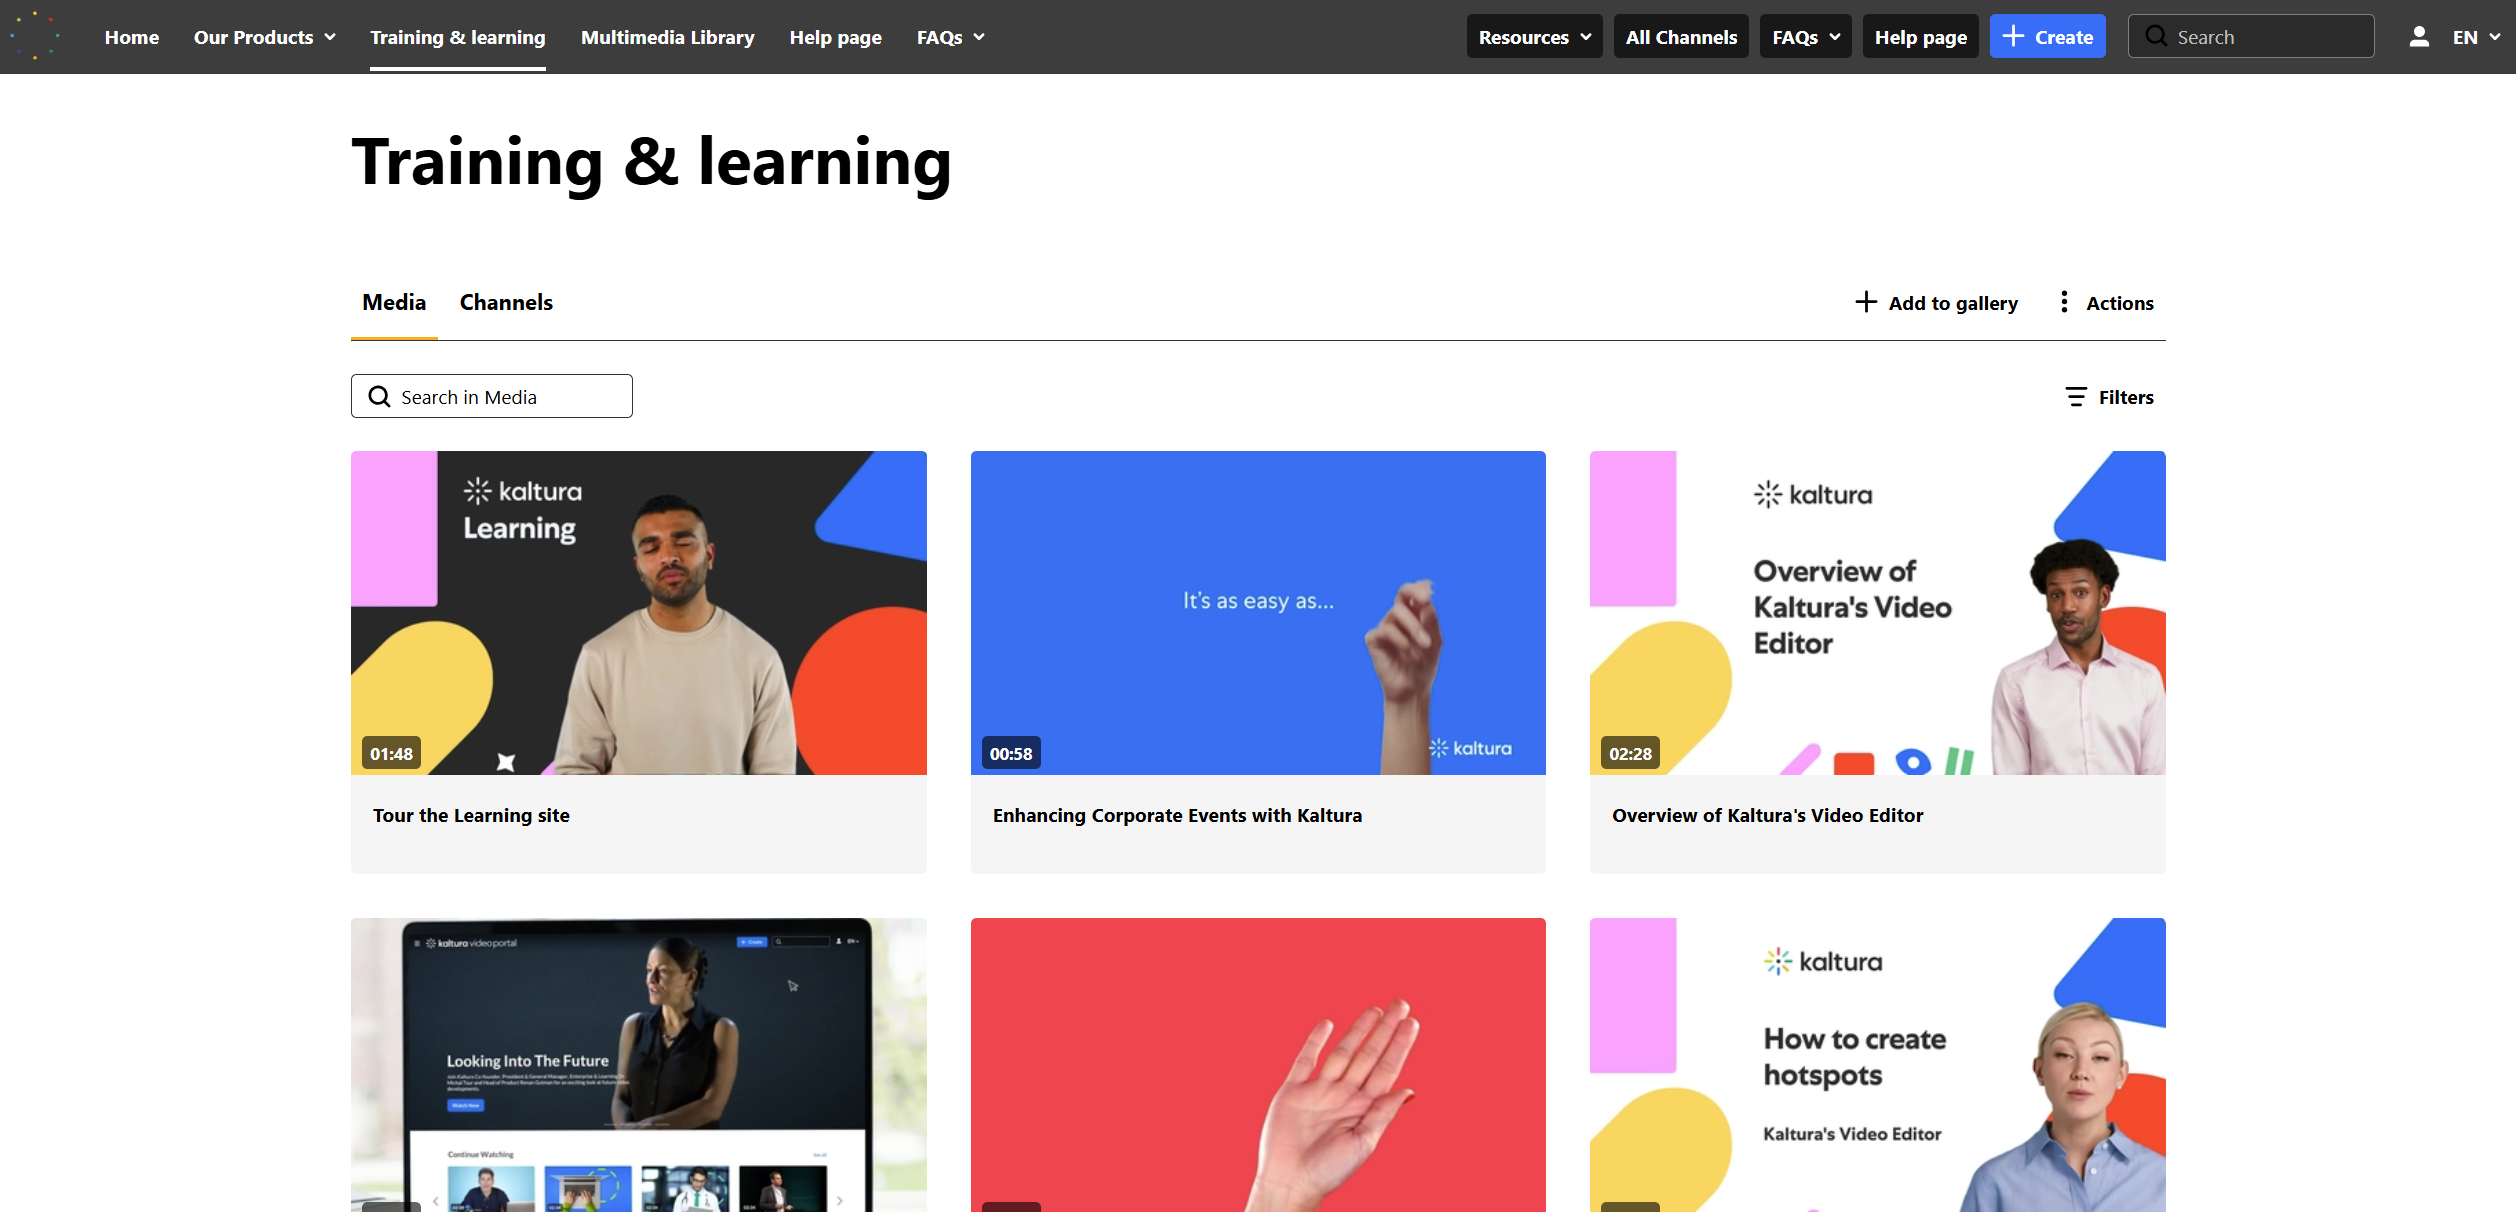Select the Media tab
This screenshot has width=2516, height=1212.
(394, 302)
